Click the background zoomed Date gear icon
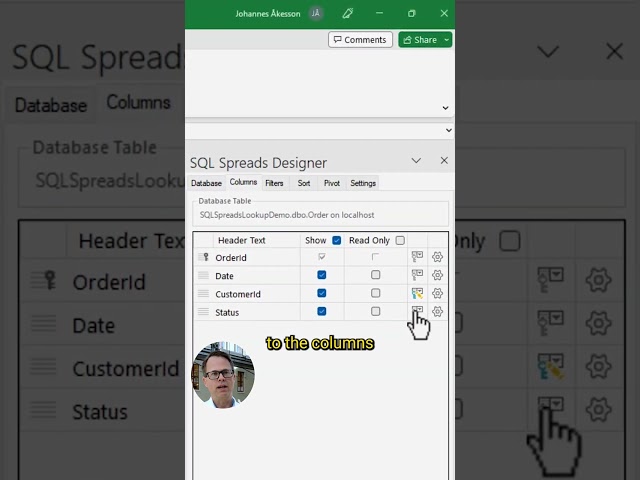This screenshot has width=640, height=480. tap(598, 323)
